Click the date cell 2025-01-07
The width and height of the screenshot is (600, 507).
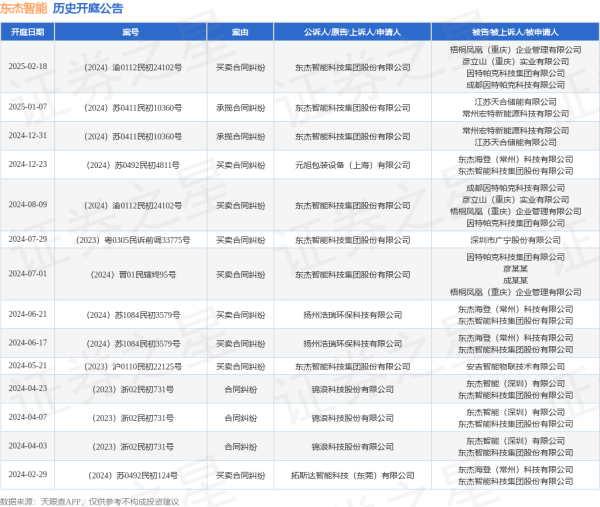click(28, 107)
